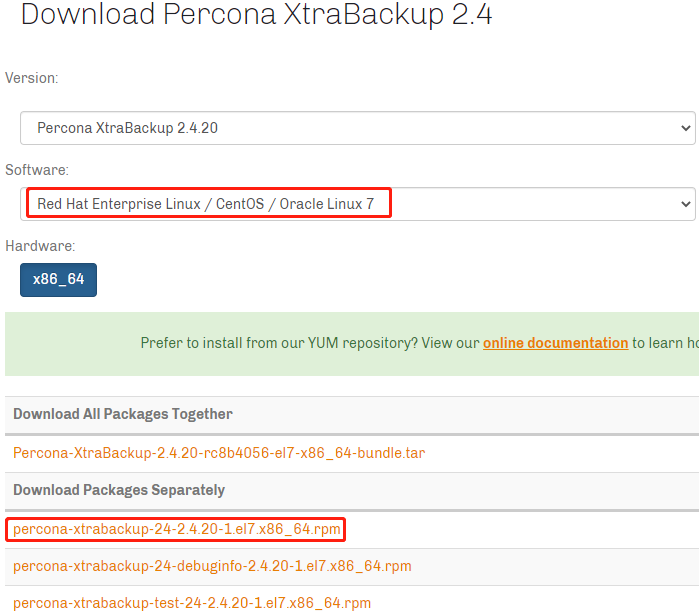The image size is (699, 615).
Task: Click the Download Packages Separately header
Action: [119, 490]
